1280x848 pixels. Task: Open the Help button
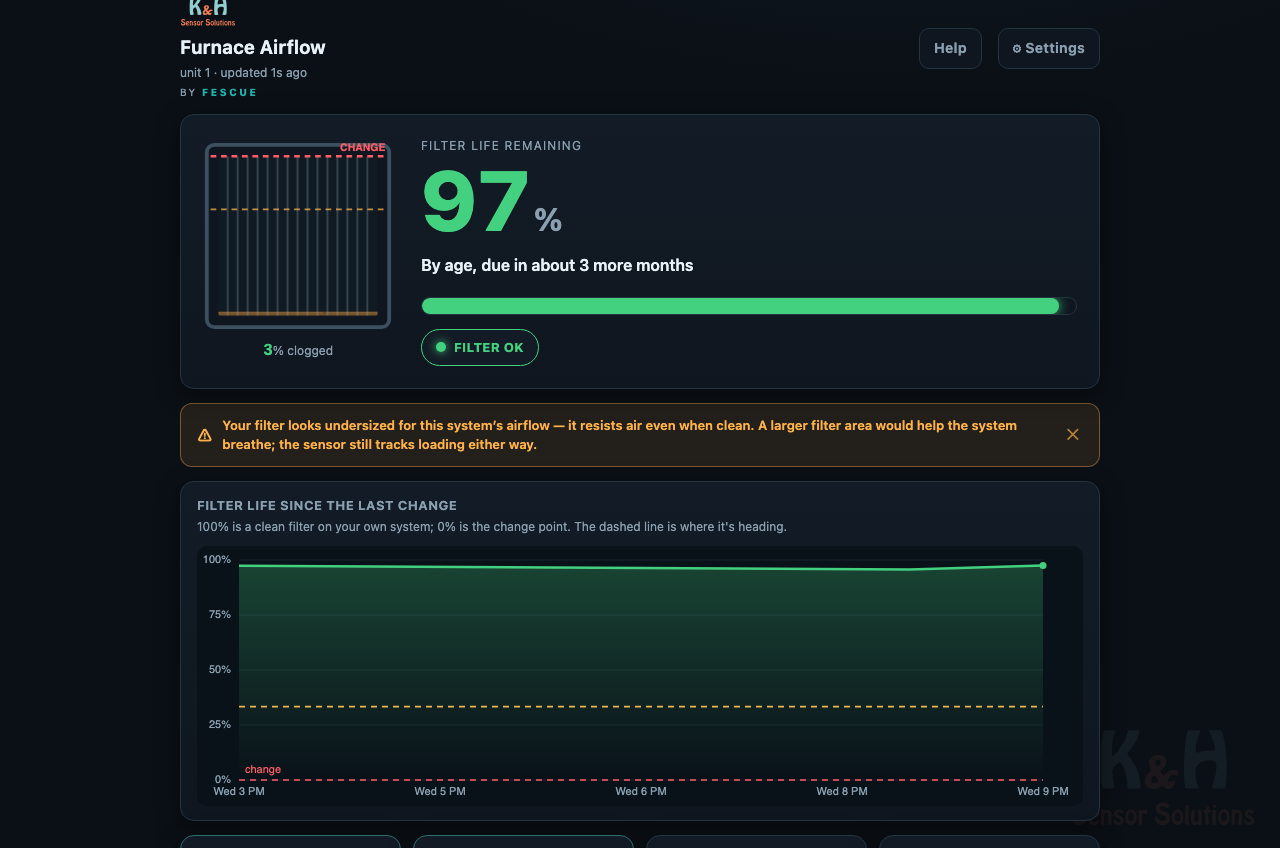(950, 48)
